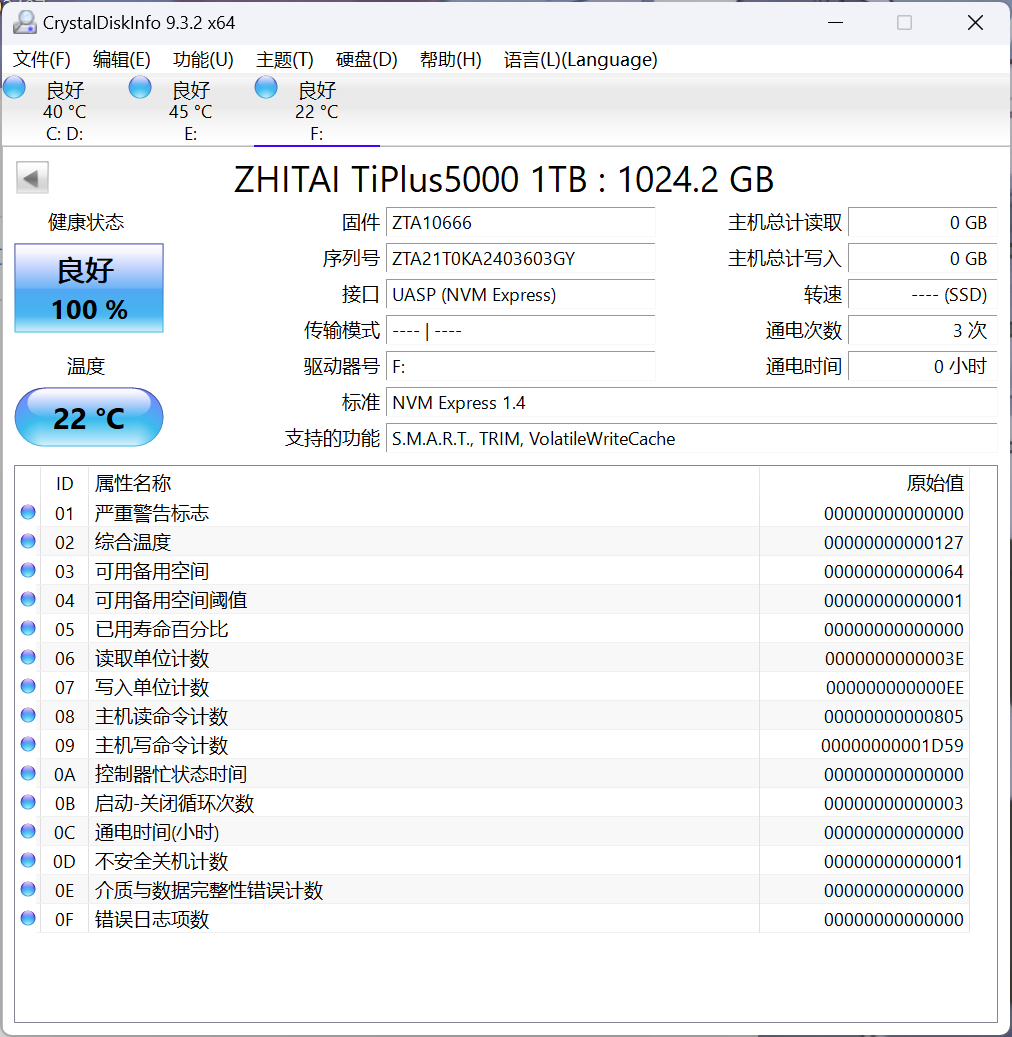Click the status dot beside 已用寿命百分比 attribute
The image size is (1012, 1037).
[27, 628]
